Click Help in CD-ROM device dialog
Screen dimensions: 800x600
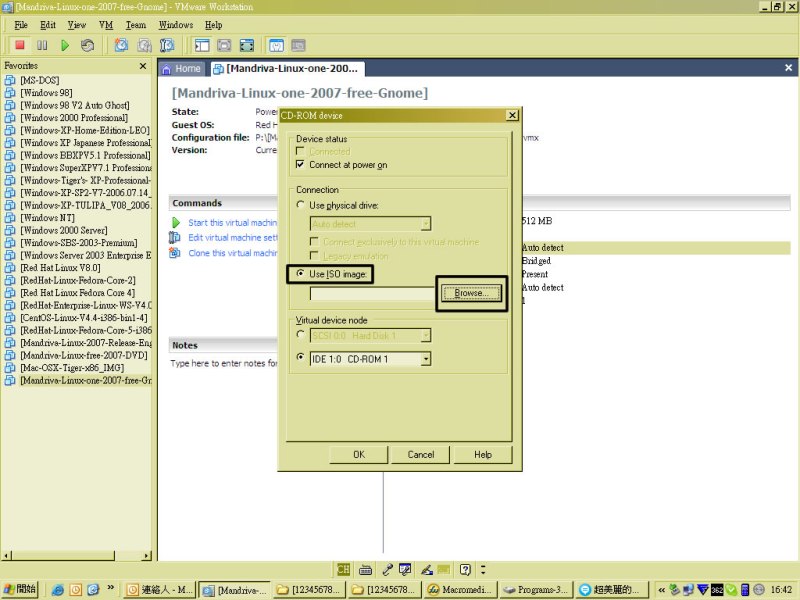pyautogui.click(x=483, y=455)
